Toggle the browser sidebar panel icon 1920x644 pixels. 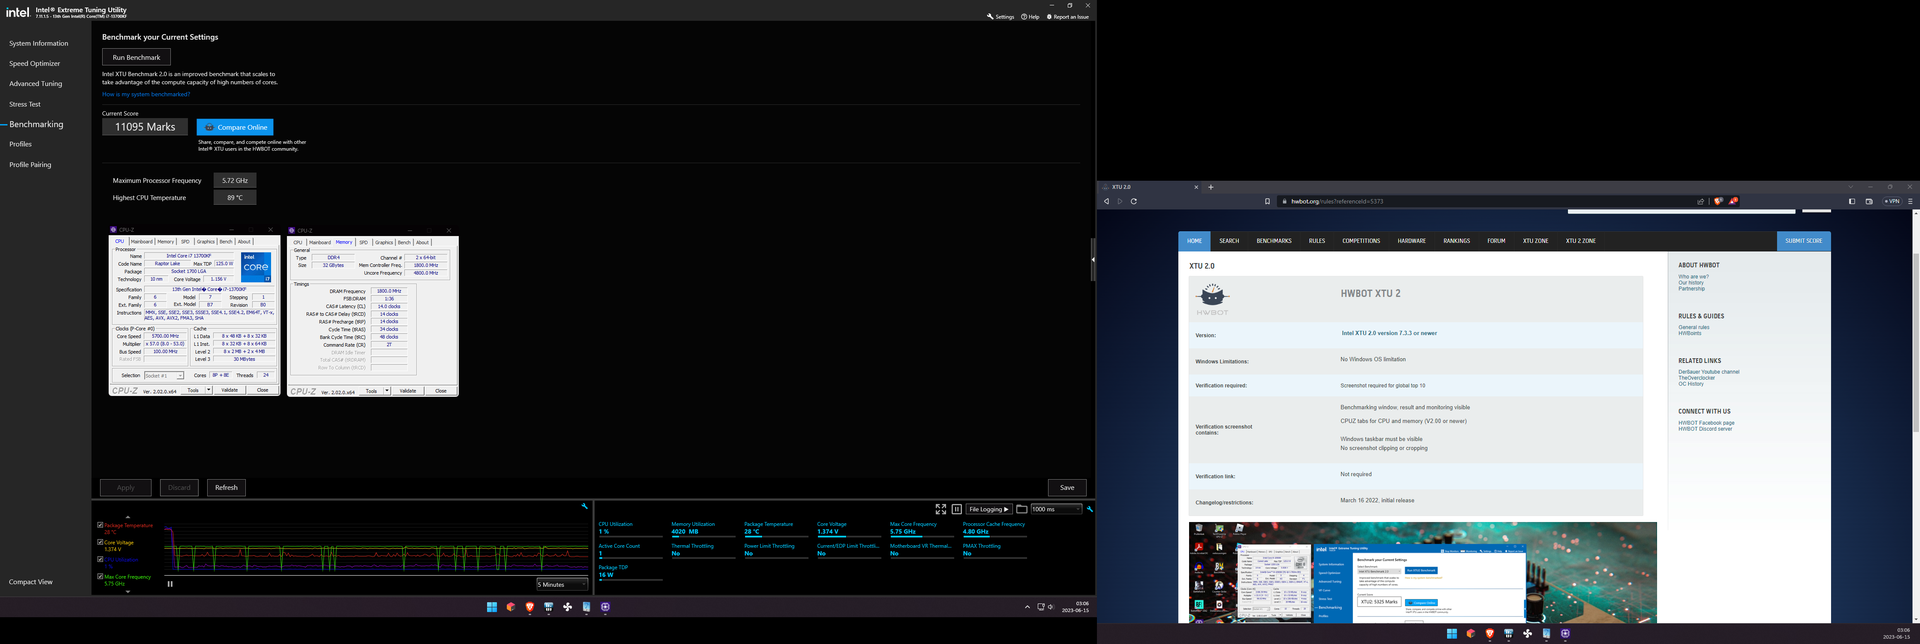click(x=1851, y=201)
